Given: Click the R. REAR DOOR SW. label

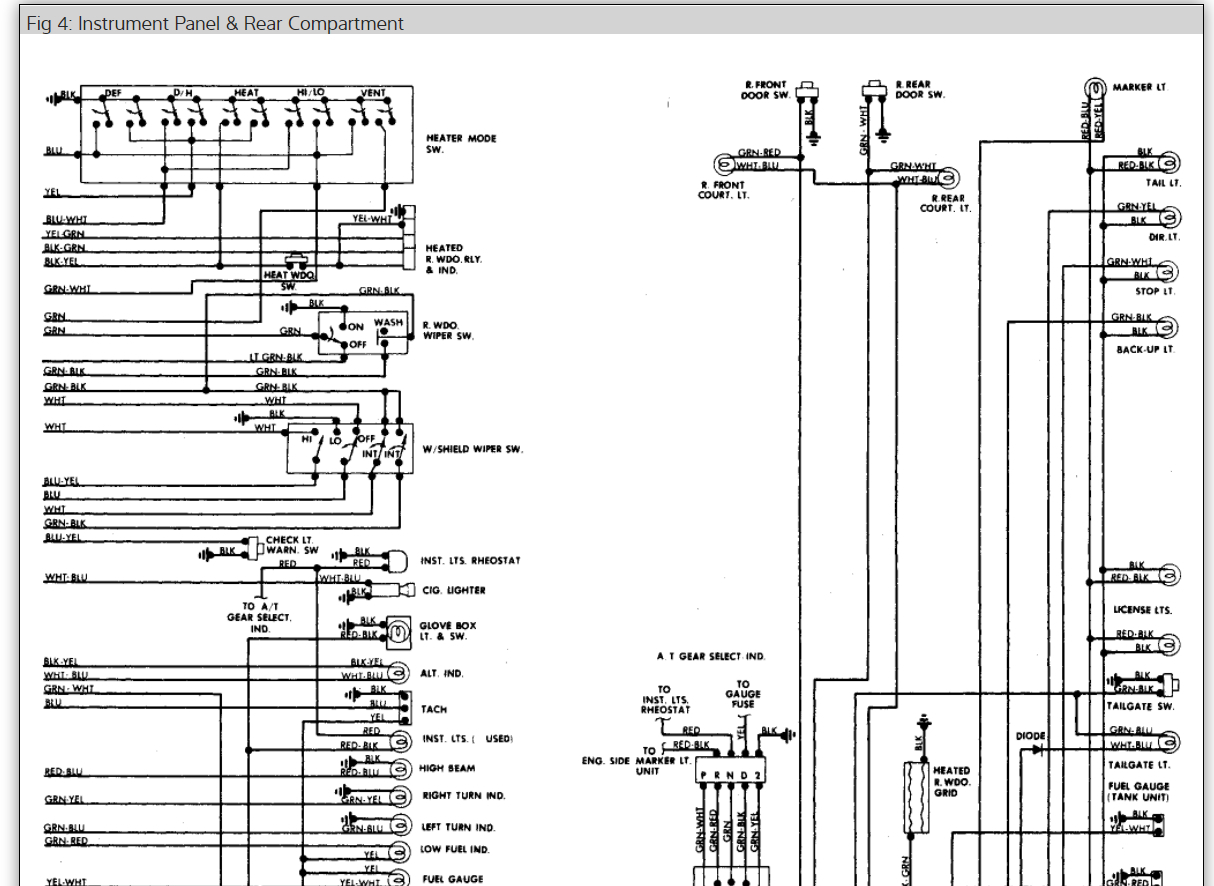Looking at the screenshot, I should pyautogui.click(x=920, y=90).
